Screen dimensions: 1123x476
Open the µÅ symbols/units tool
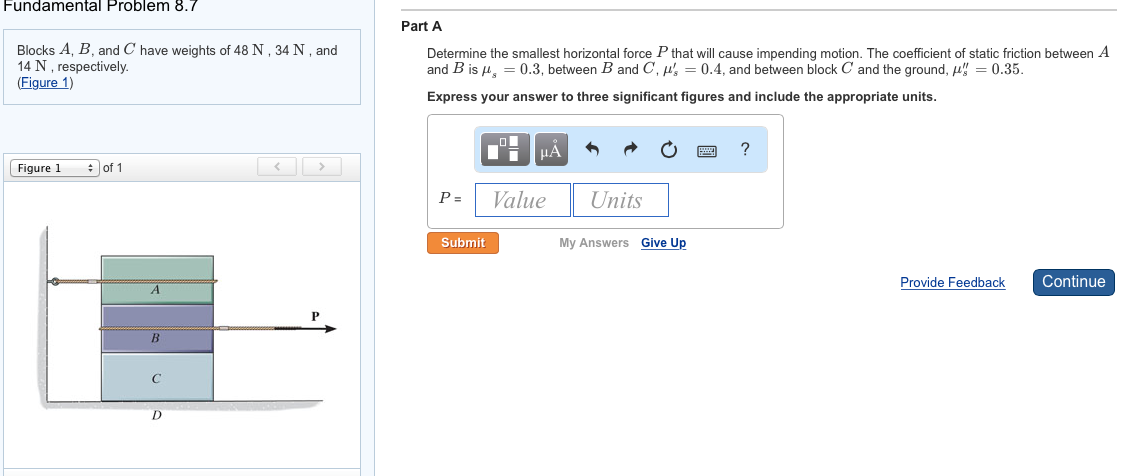pos(551,150)
